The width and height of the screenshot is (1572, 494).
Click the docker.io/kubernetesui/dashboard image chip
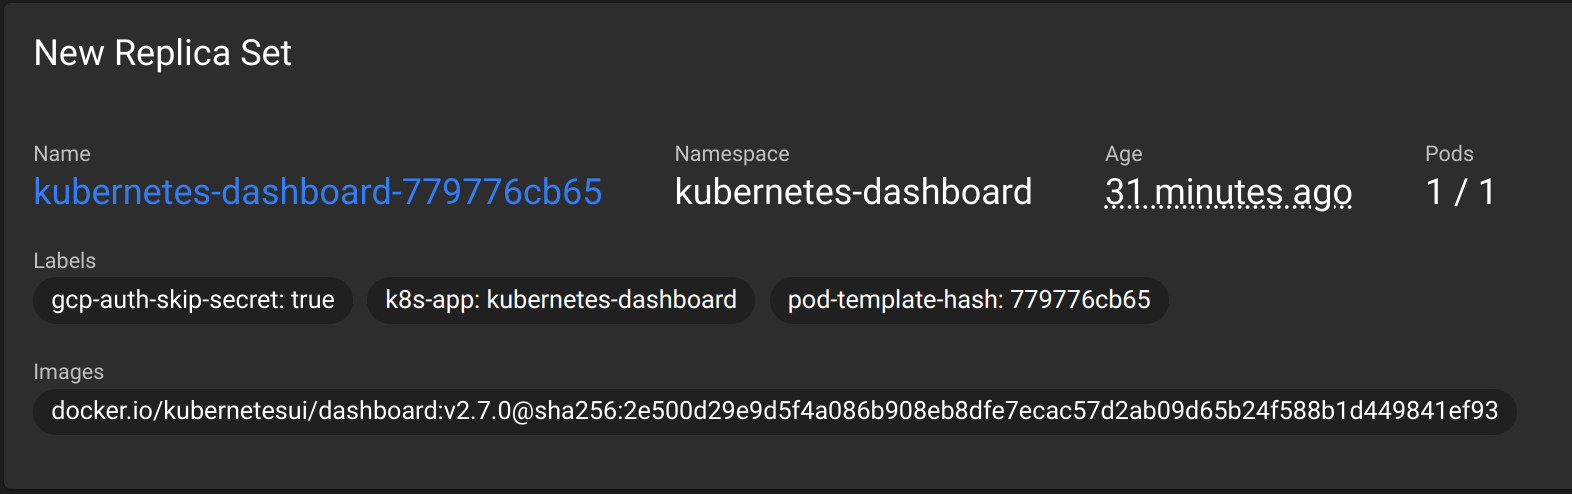click(x=775, y=411)
